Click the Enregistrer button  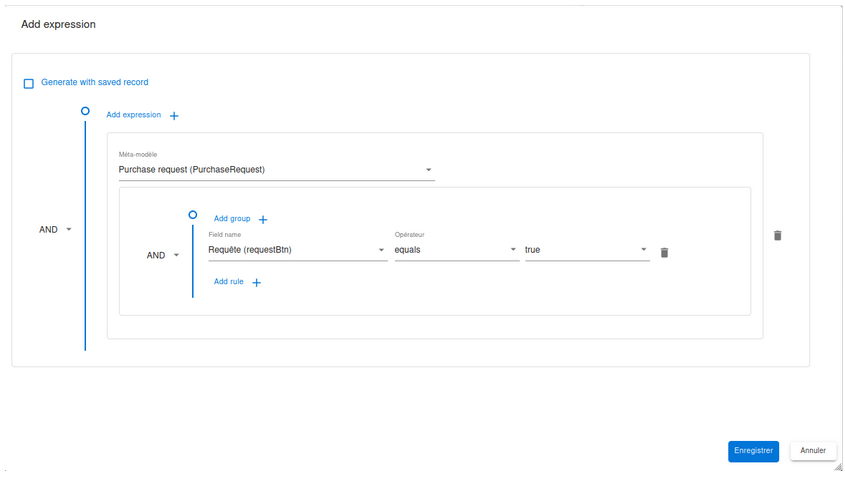(753, 451)
